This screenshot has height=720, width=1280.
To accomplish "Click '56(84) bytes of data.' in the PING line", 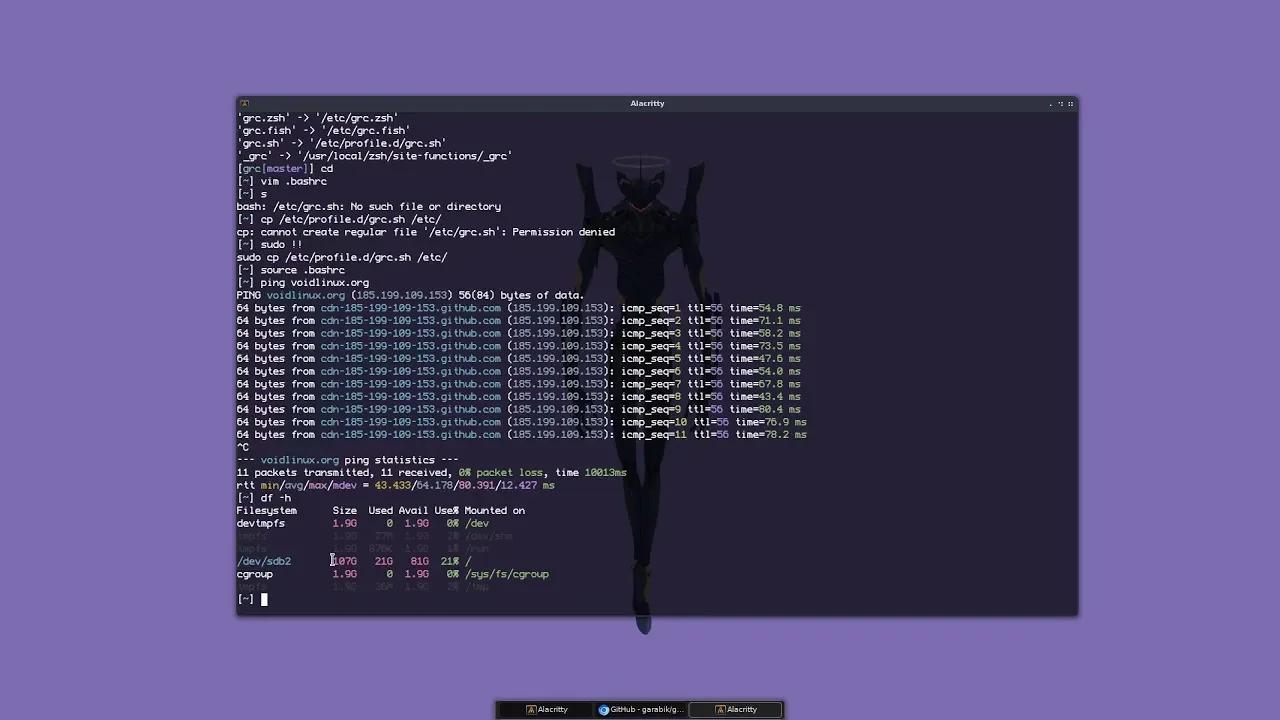I will [x=521, y=296].
